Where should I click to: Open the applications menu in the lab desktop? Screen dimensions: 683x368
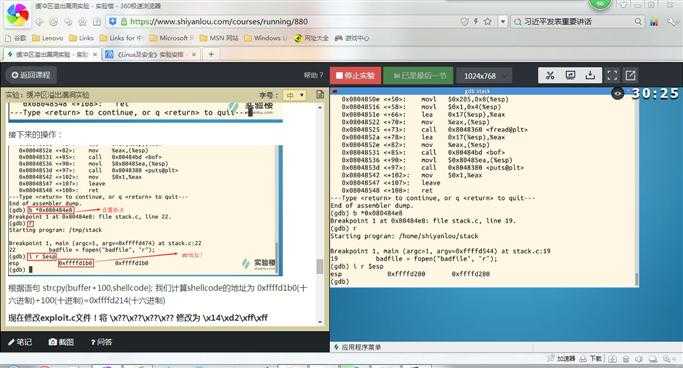(357, 347)
